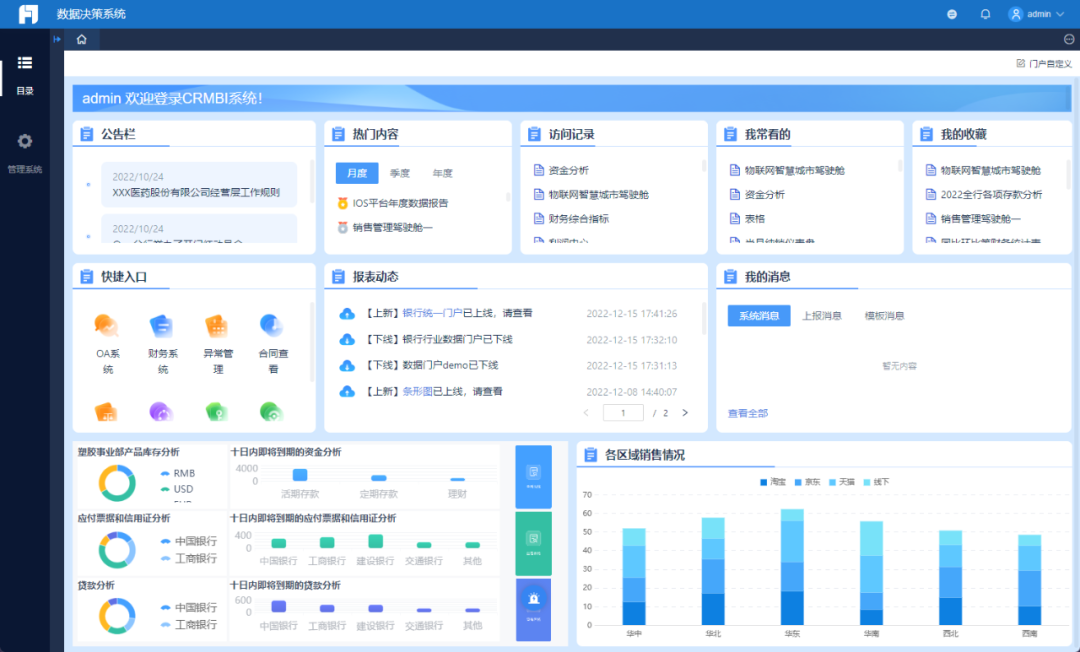Open 财务系统 shortcut icon
This screenshot has width=1080, height=652.
click(162, 326)
